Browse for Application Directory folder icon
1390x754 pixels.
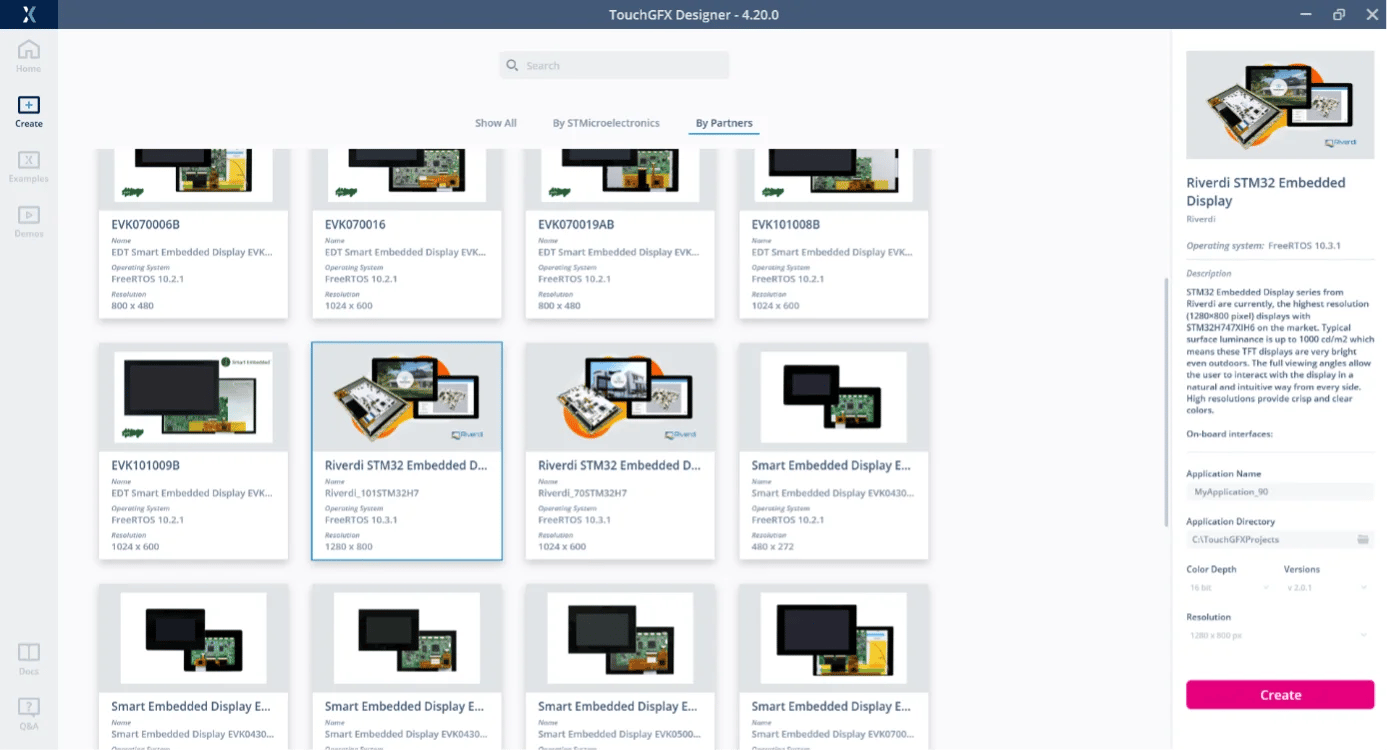coord(1363,540)
